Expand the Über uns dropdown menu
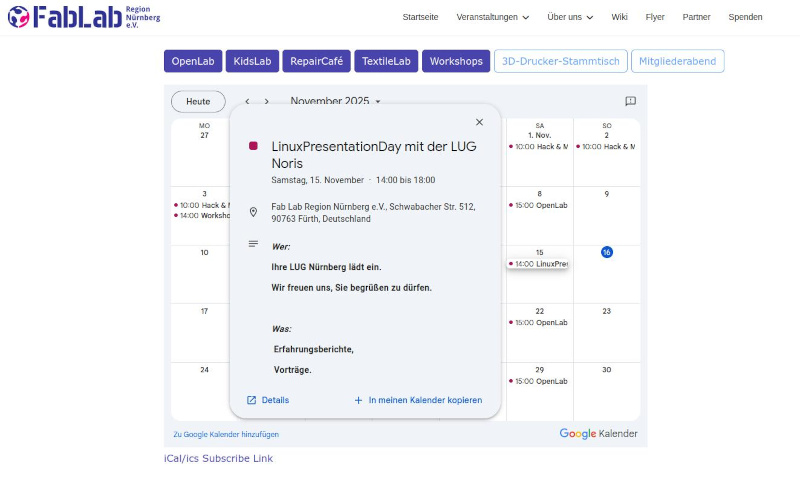 coord(570,17)
